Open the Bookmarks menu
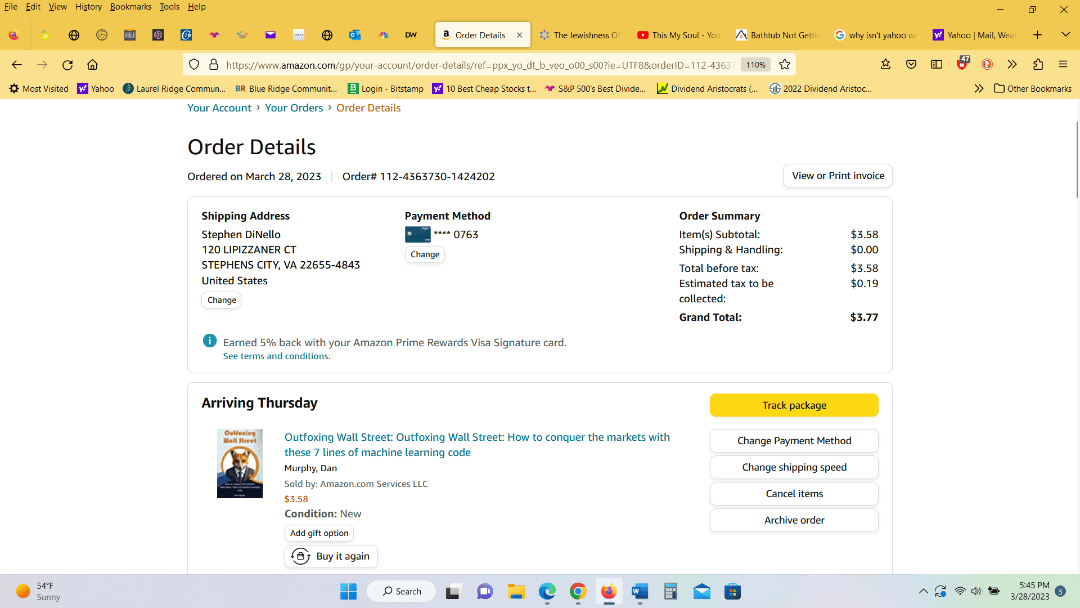The image size is (1080, 608). point(130,7)
